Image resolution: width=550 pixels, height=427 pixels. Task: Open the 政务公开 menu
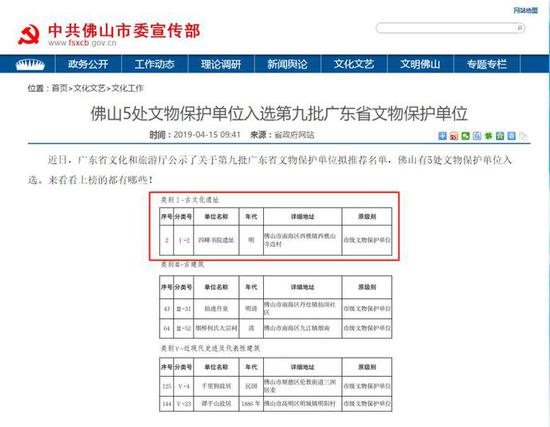(88, 64)
